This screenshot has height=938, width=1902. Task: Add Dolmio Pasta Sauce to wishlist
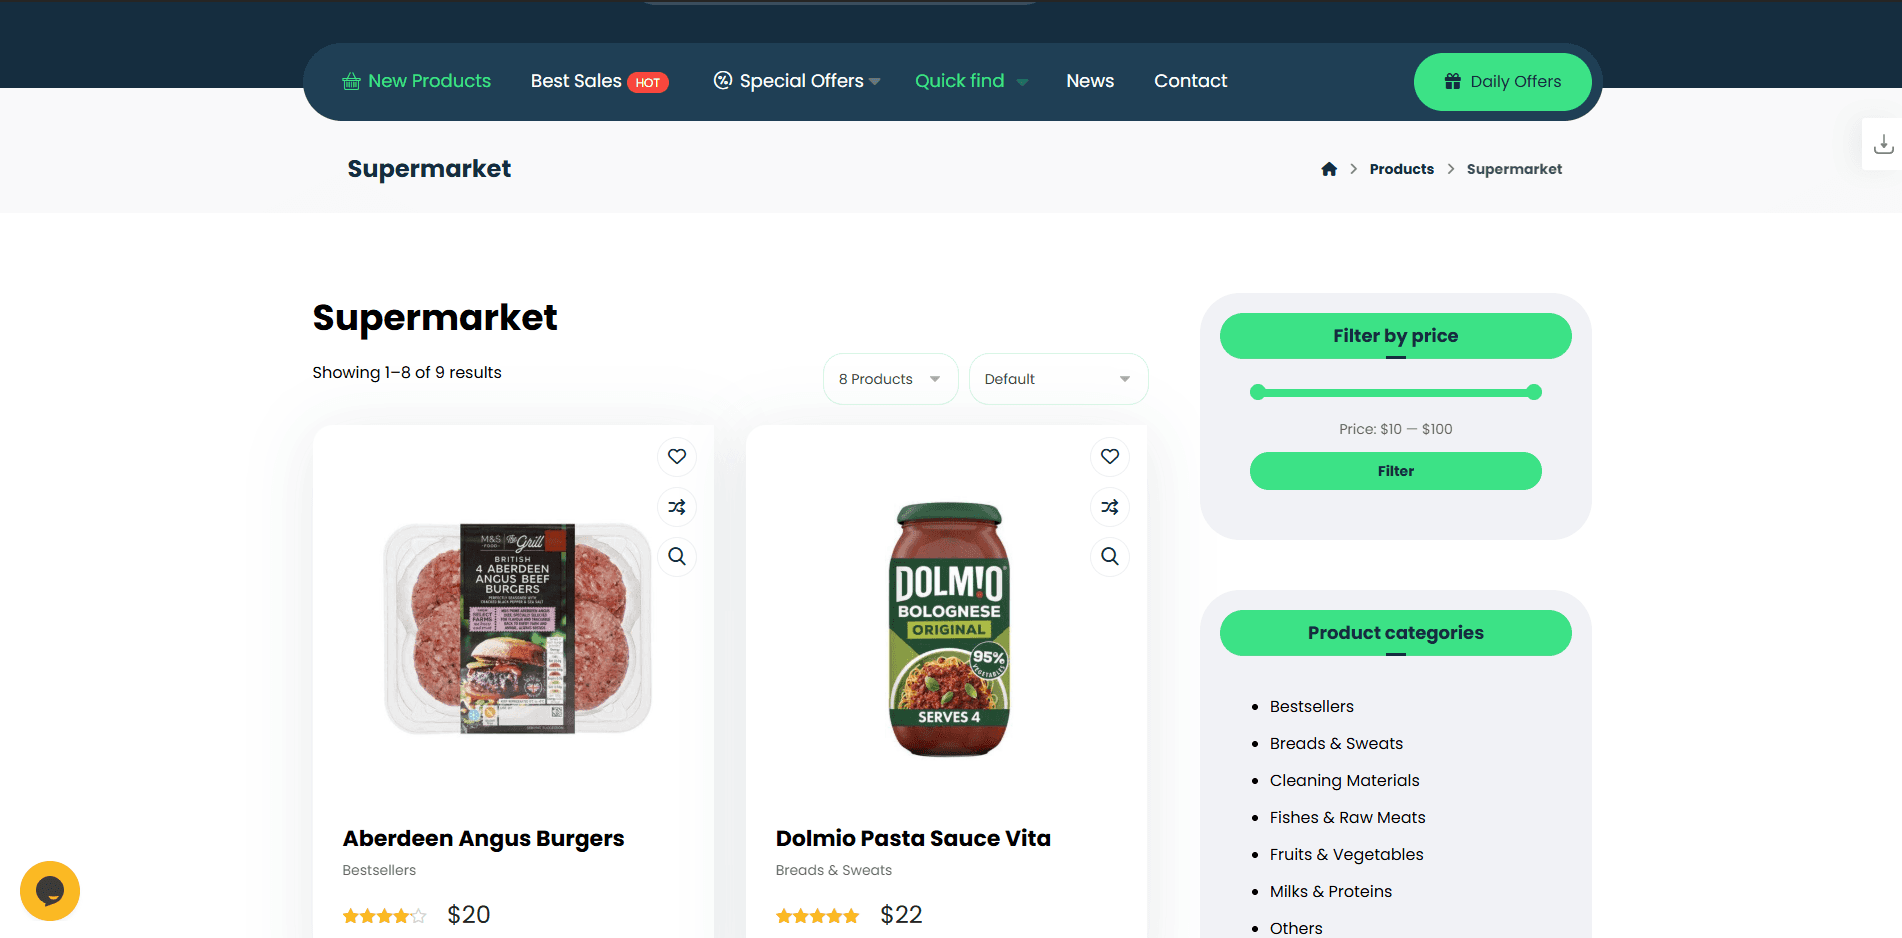[1110, 457]
